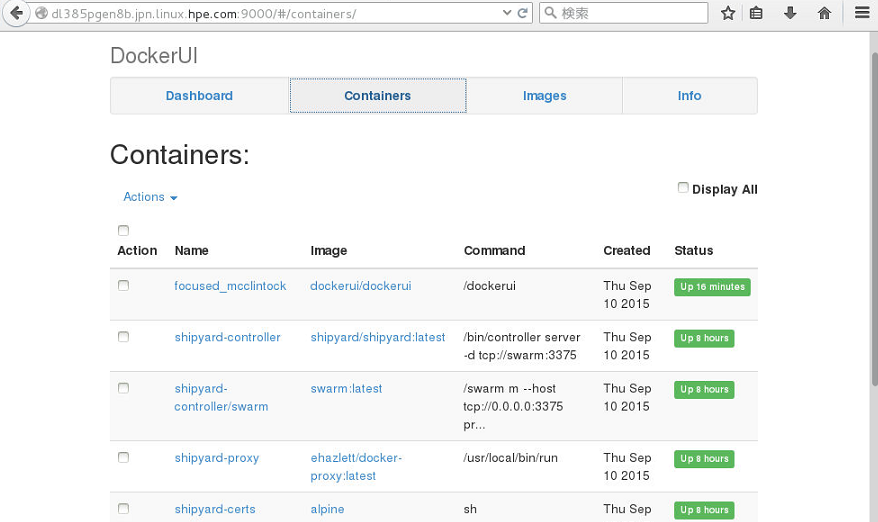Reload the page with the refresh icon
Screen dimensions: 878x522
click(522, 13)
